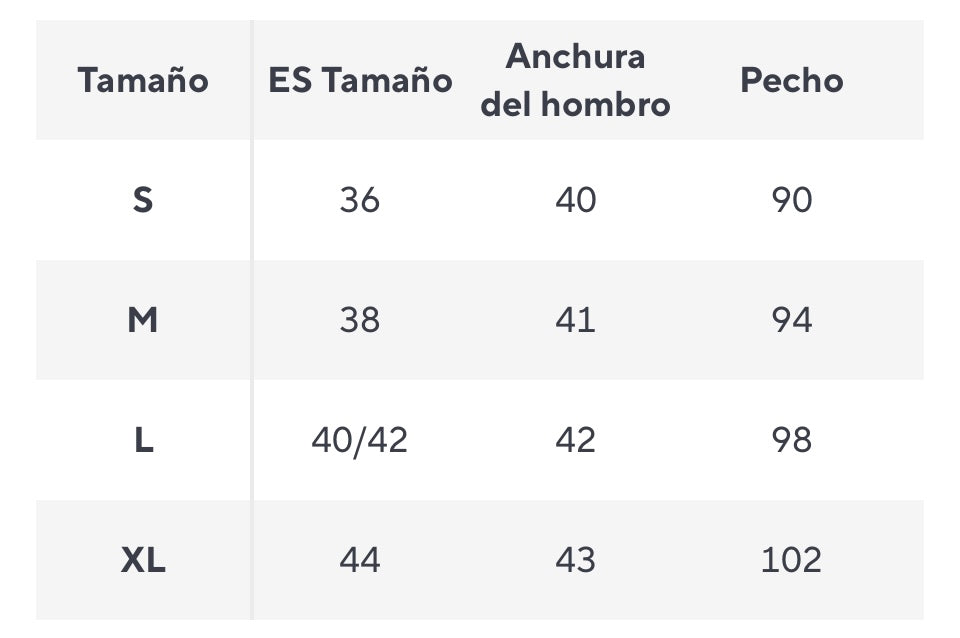The width and height of the screenshot is (960, 638).
Task: Click chest value 90
Action: [791, 200]
